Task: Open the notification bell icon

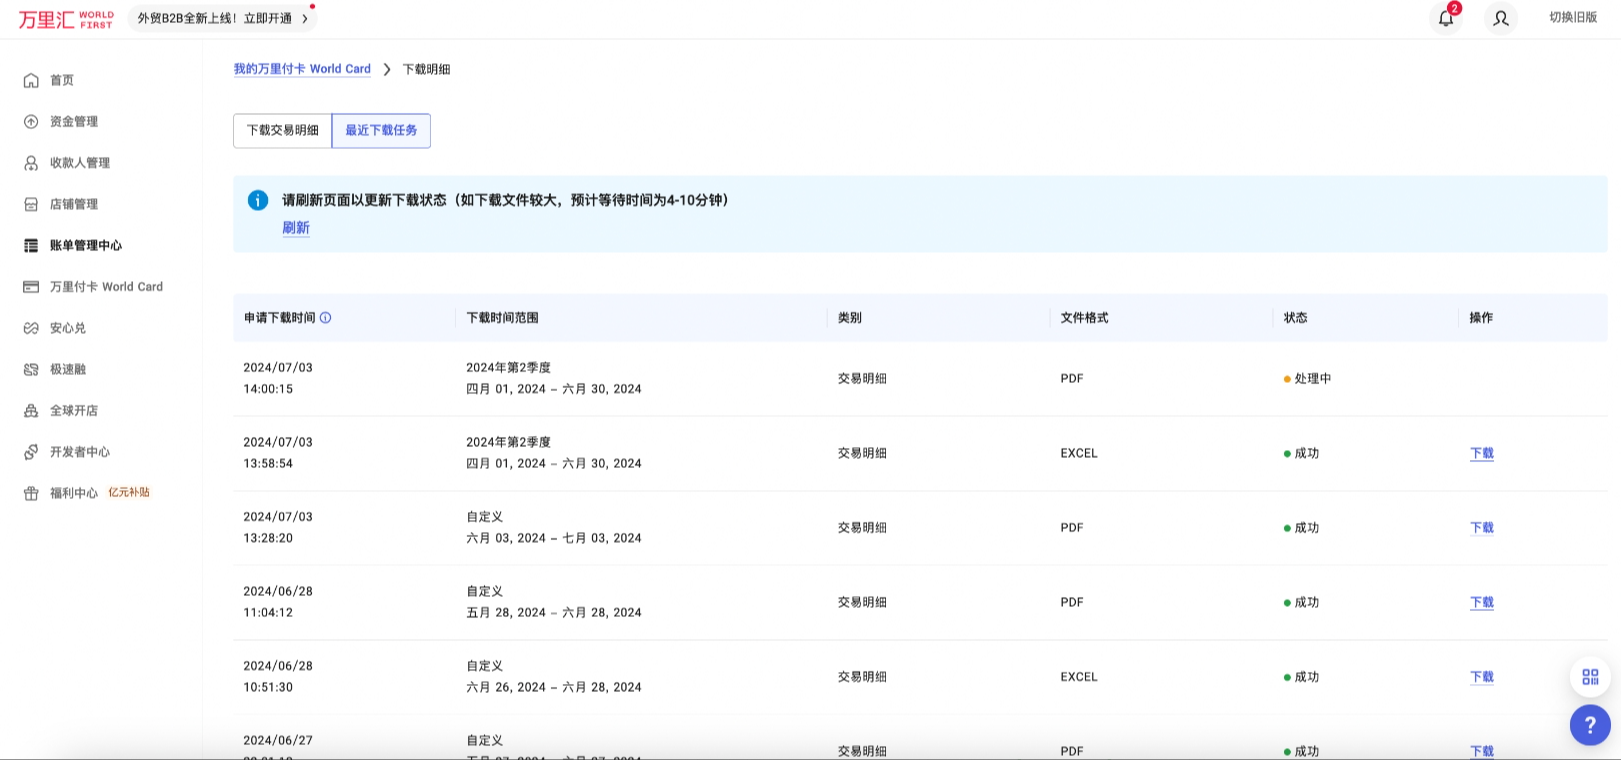Action: coord(1446,18)
